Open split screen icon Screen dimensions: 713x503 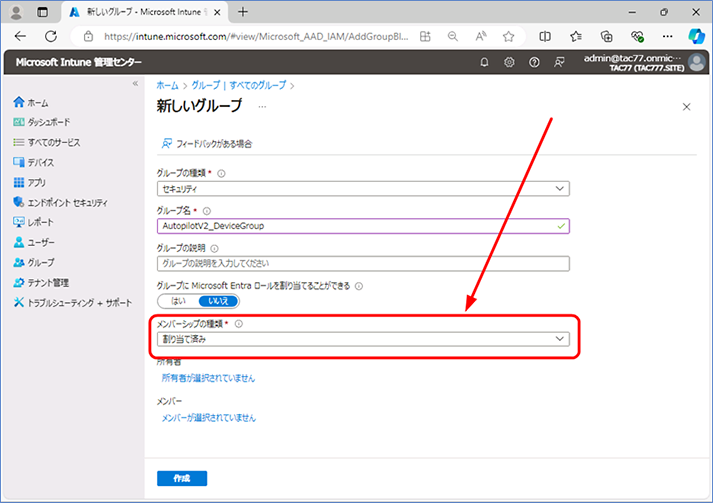click(x=545, y=36)
